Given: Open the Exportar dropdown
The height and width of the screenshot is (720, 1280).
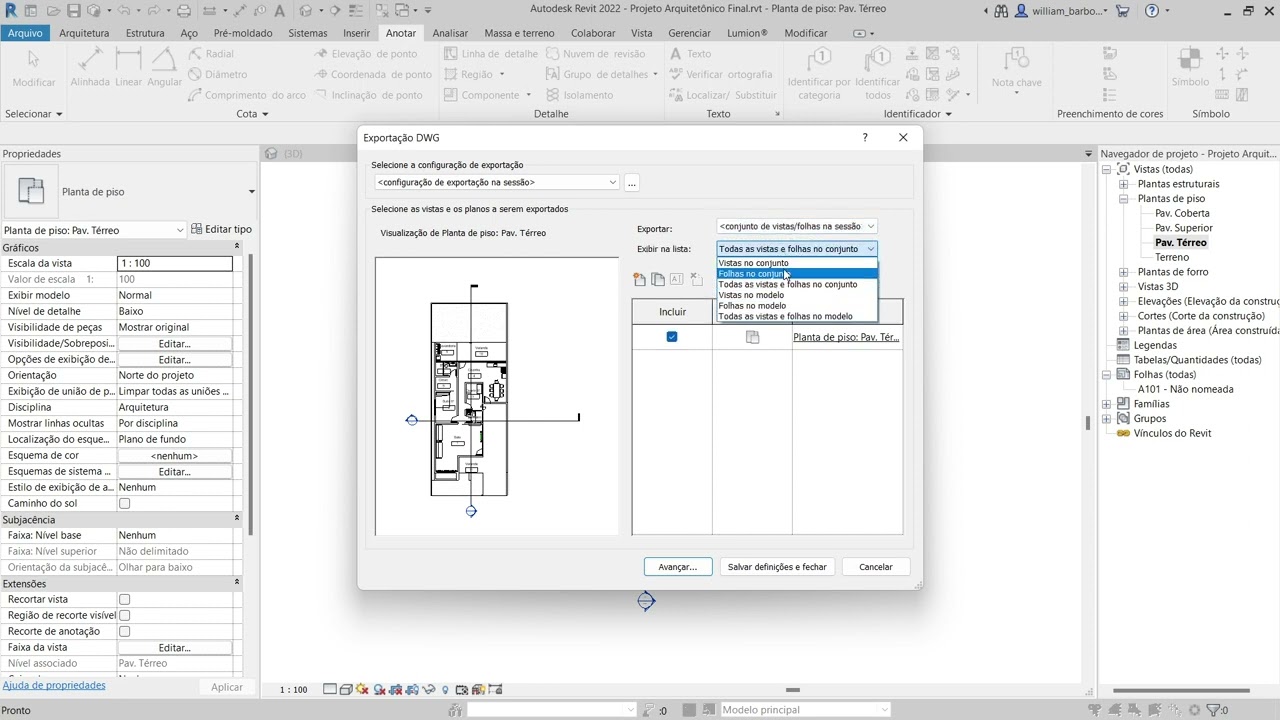Looking at the screenshot, I should (797, 227).
